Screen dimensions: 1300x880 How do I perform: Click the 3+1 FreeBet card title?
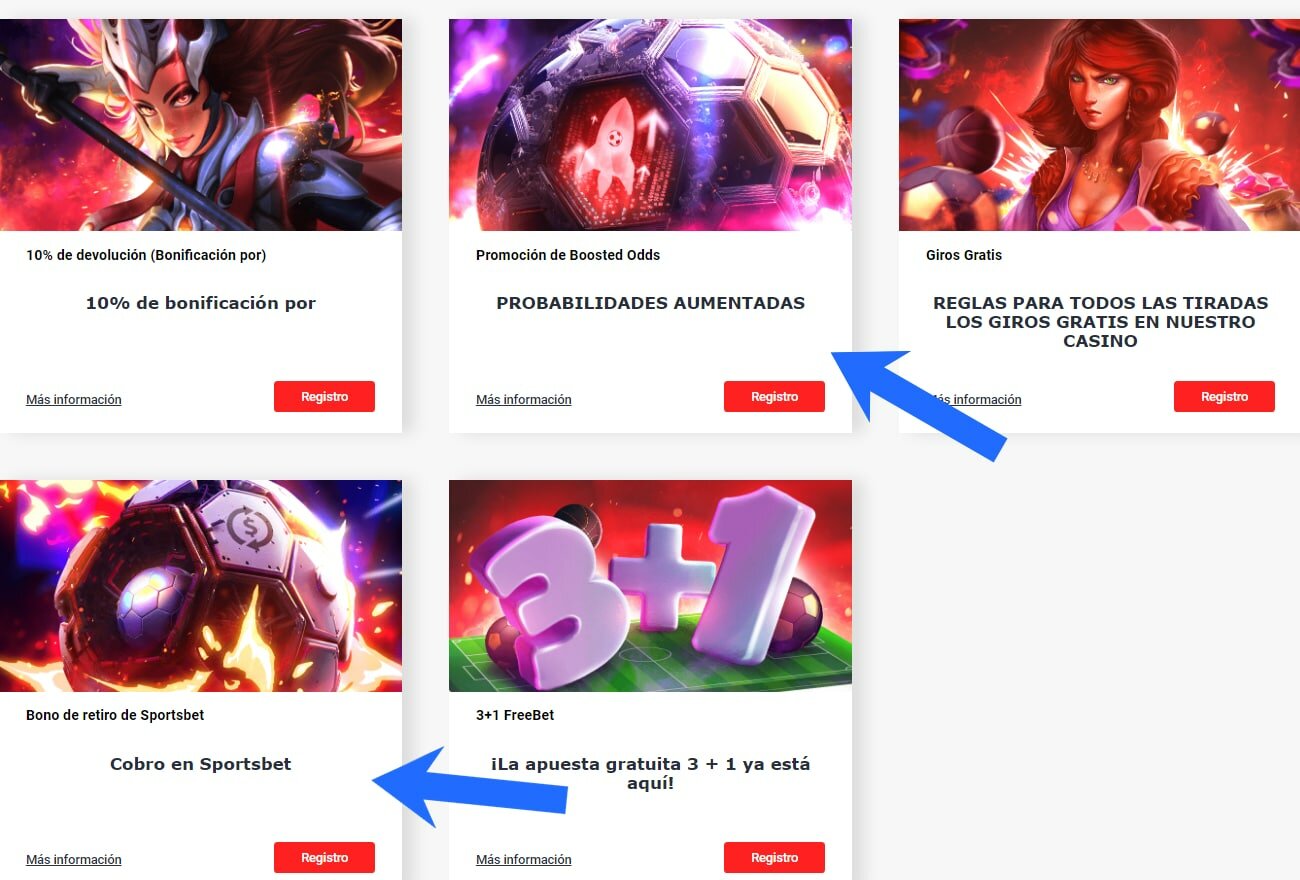click(x=515, y=715)
